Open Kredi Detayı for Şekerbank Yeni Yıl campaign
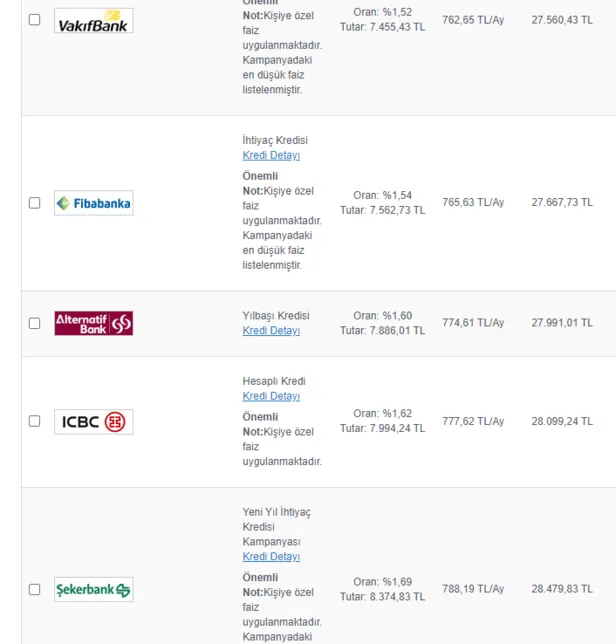This screenshot has height=644, width=616. coord(271,557)
